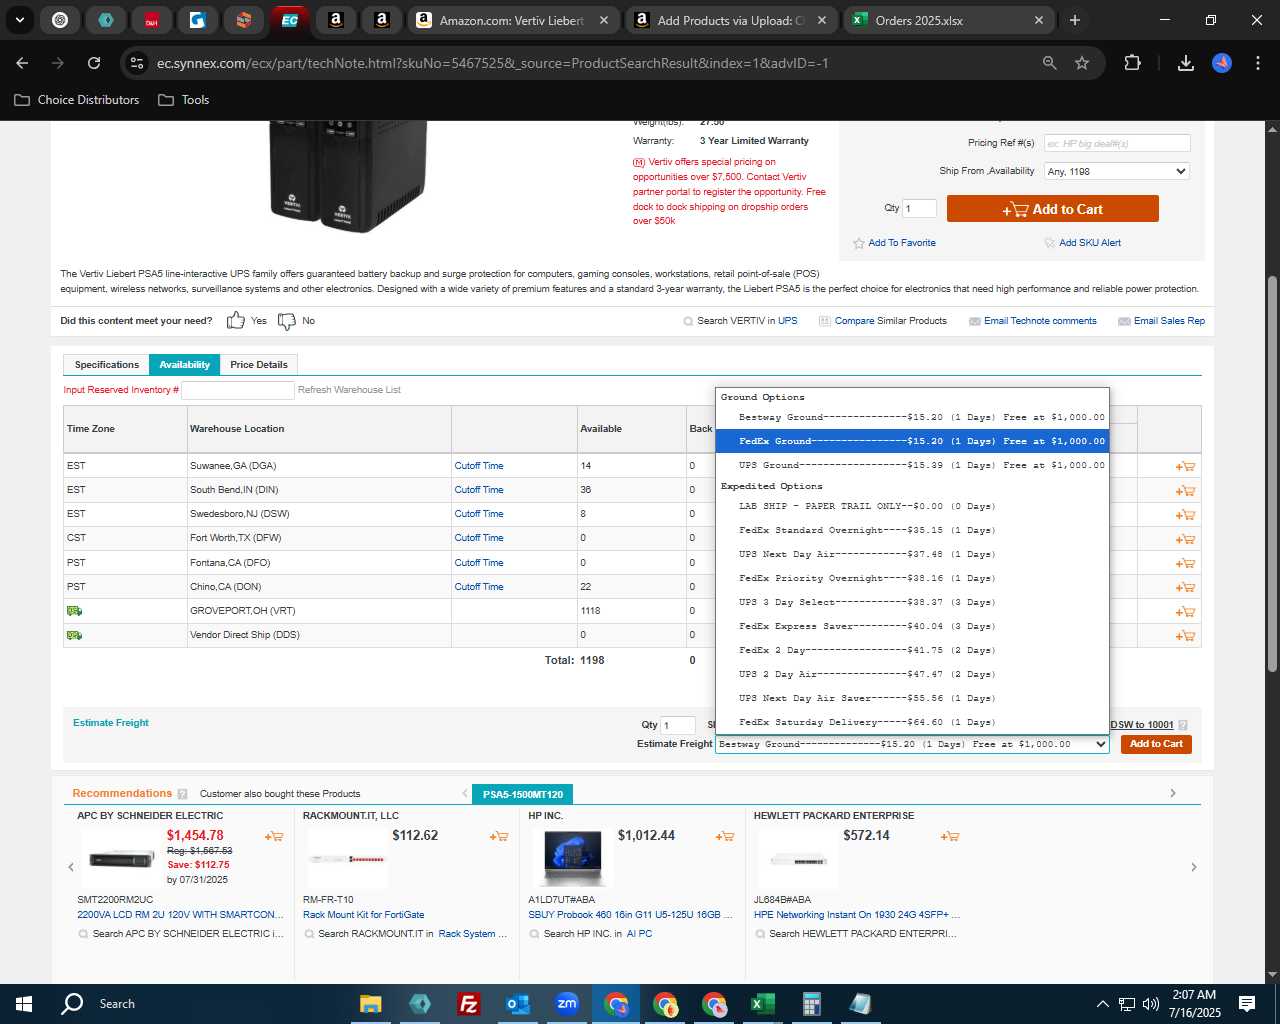Open Excel from the taskbar
1280x1024 pixels.
click(x=763, y=1004)
